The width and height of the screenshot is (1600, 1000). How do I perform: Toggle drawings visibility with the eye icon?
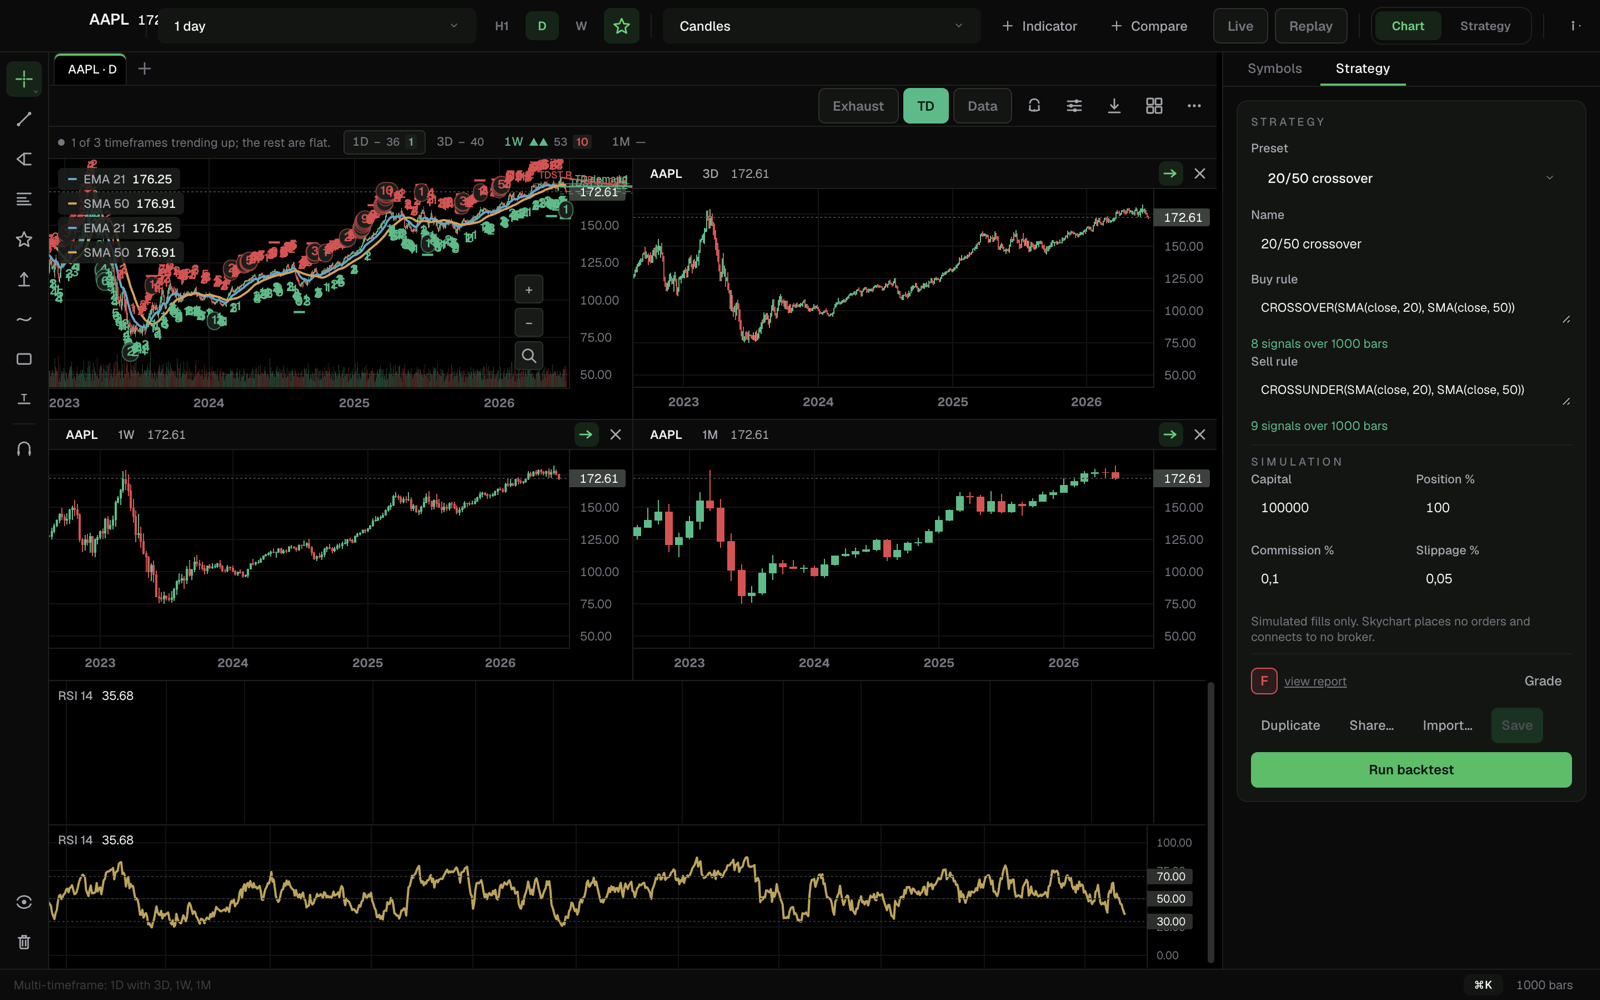coord(24,902)
